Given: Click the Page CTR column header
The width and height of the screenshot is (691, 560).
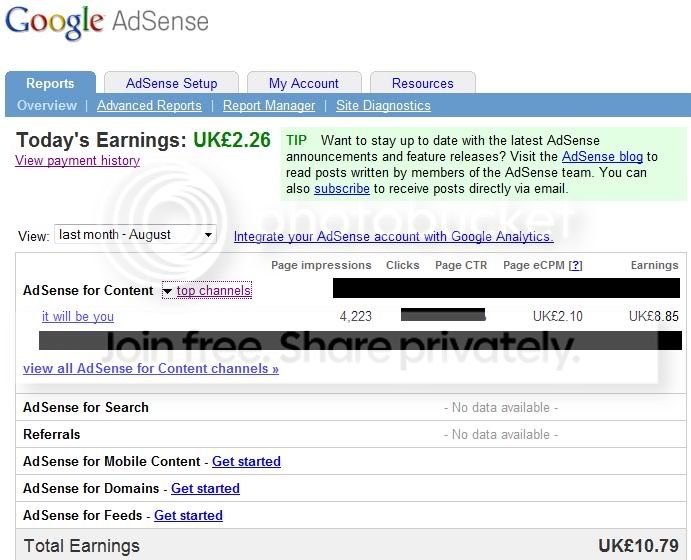Looking at the screenshot, I should point(461,265).
